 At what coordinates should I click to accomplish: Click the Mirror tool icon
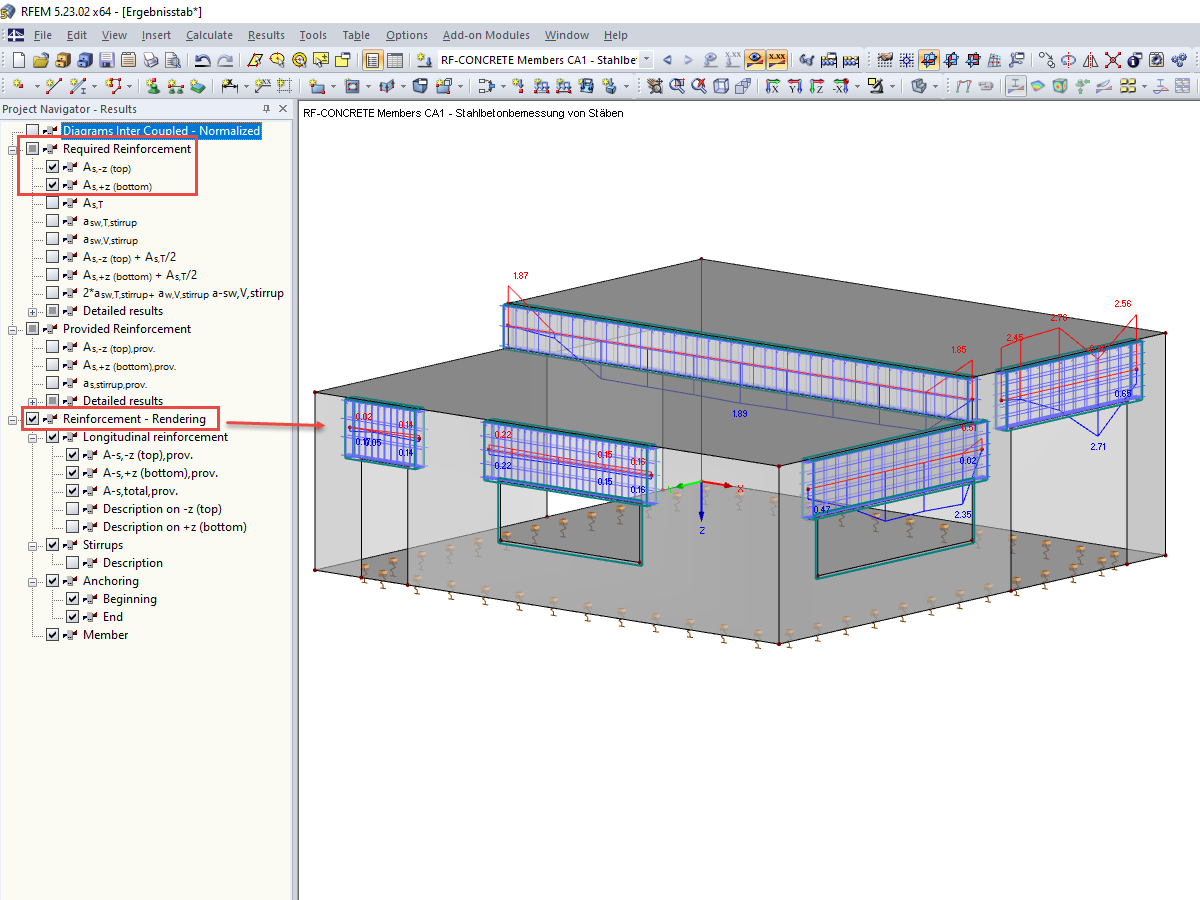click(x=1091, y=60)
